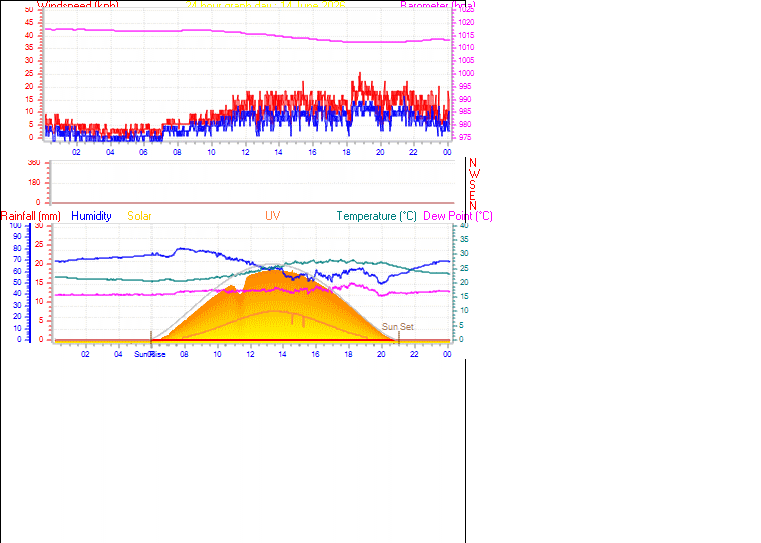Click the 08 hour tick on windspeed chart
This screenshot has width=761, height=543.
[x=177, y=152]
